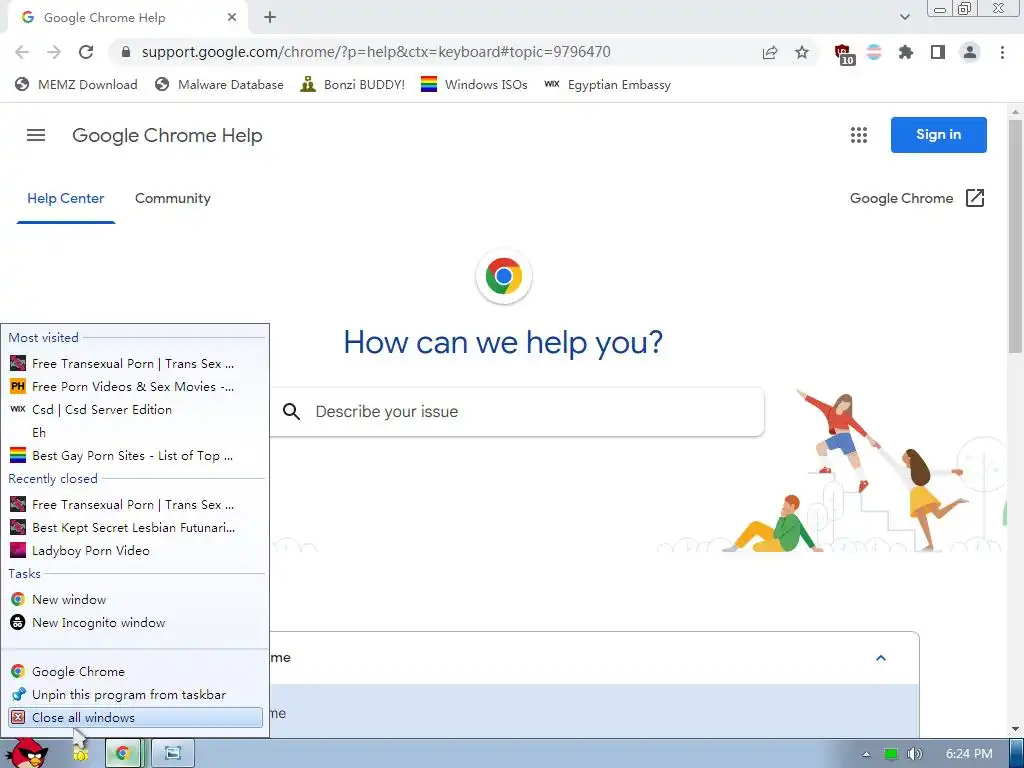Click the forward navigation arrow

click(x=54, y=52)
